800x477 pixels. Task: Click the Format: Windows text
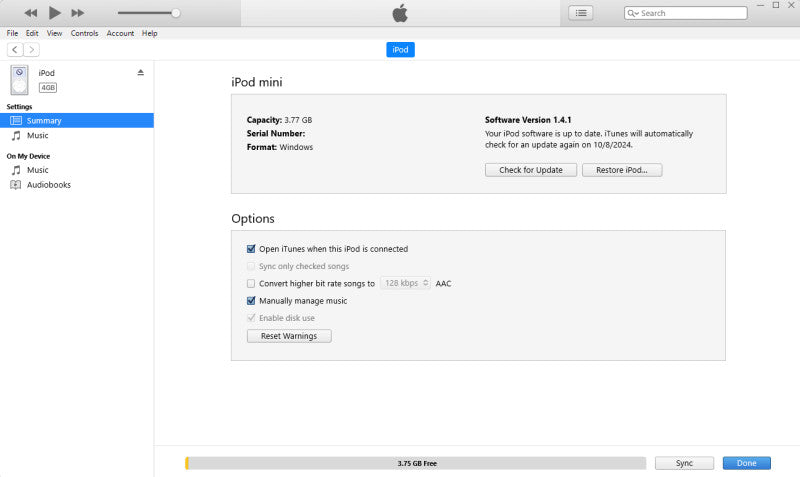click(280, 147)
